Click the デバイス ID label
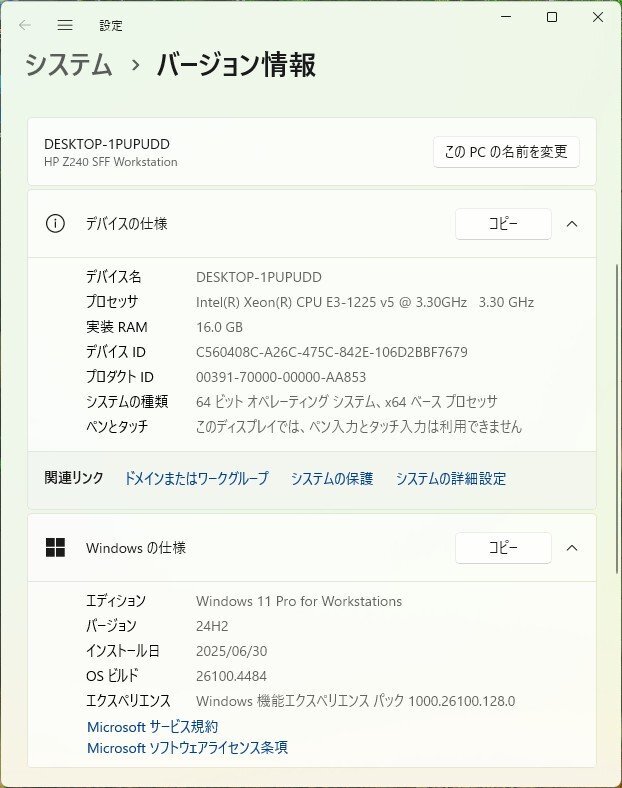The width and height of the screenshot is (622, 788). point(116,352)
